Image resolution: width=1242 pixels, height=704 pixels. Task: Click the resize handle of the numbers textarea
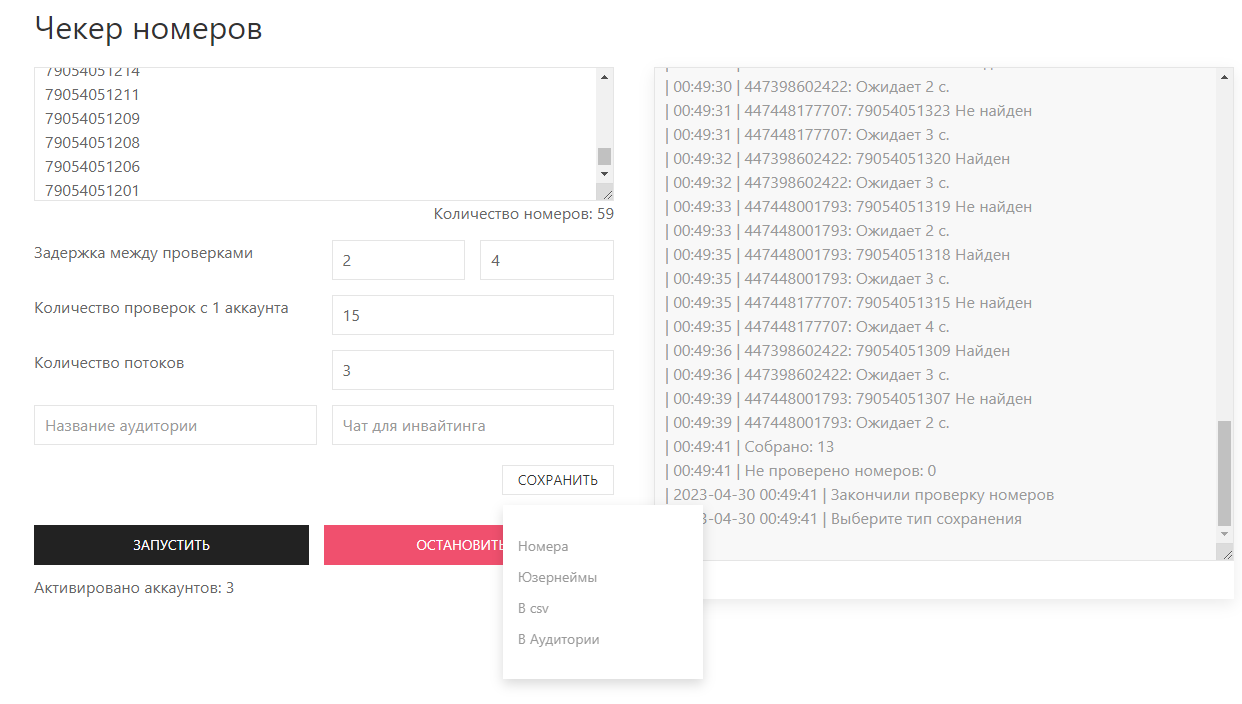[604, 192]
